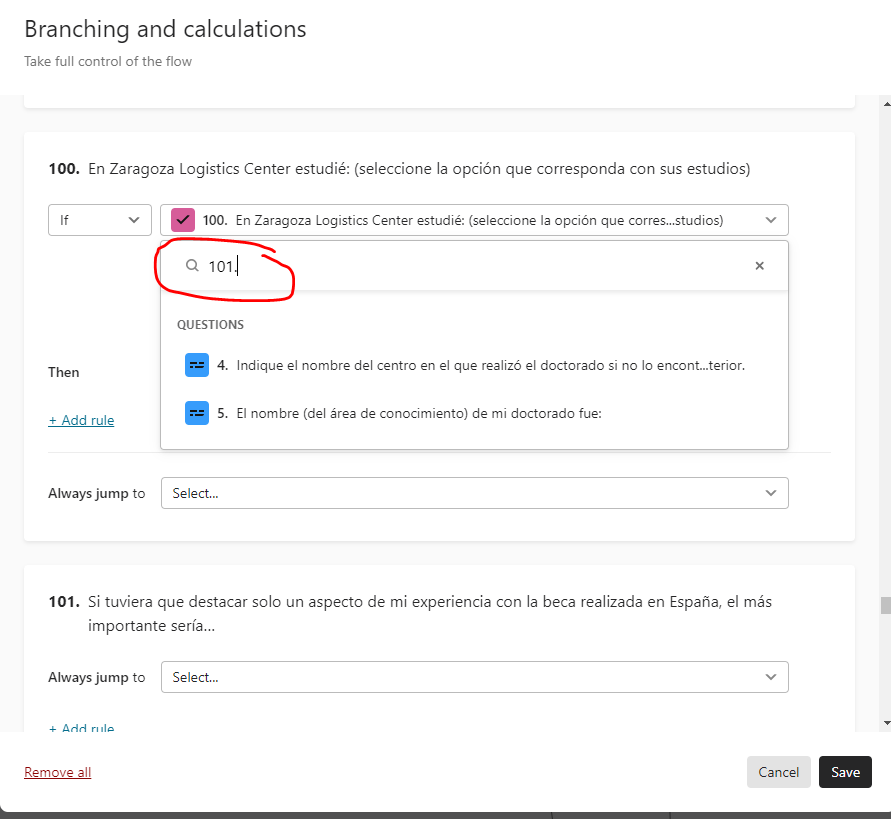Click the vertical scrollbar thumb
The height and width of the screenshot is (819, 891).
(886, 605)
